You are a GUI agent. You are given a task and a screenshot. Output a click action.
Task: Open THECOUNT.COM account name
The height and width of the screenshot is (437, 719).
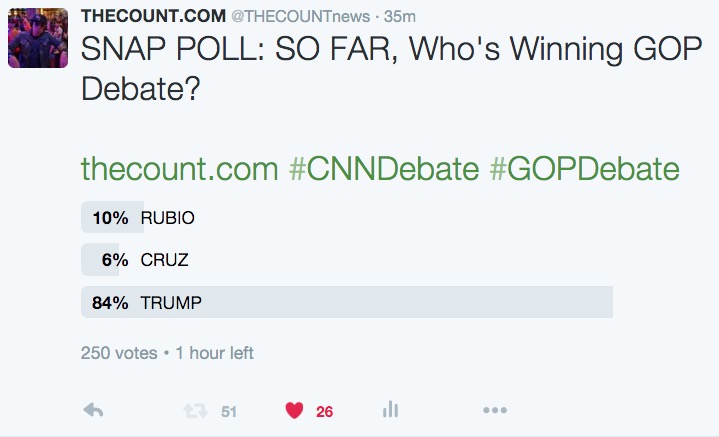click(167, 18)
